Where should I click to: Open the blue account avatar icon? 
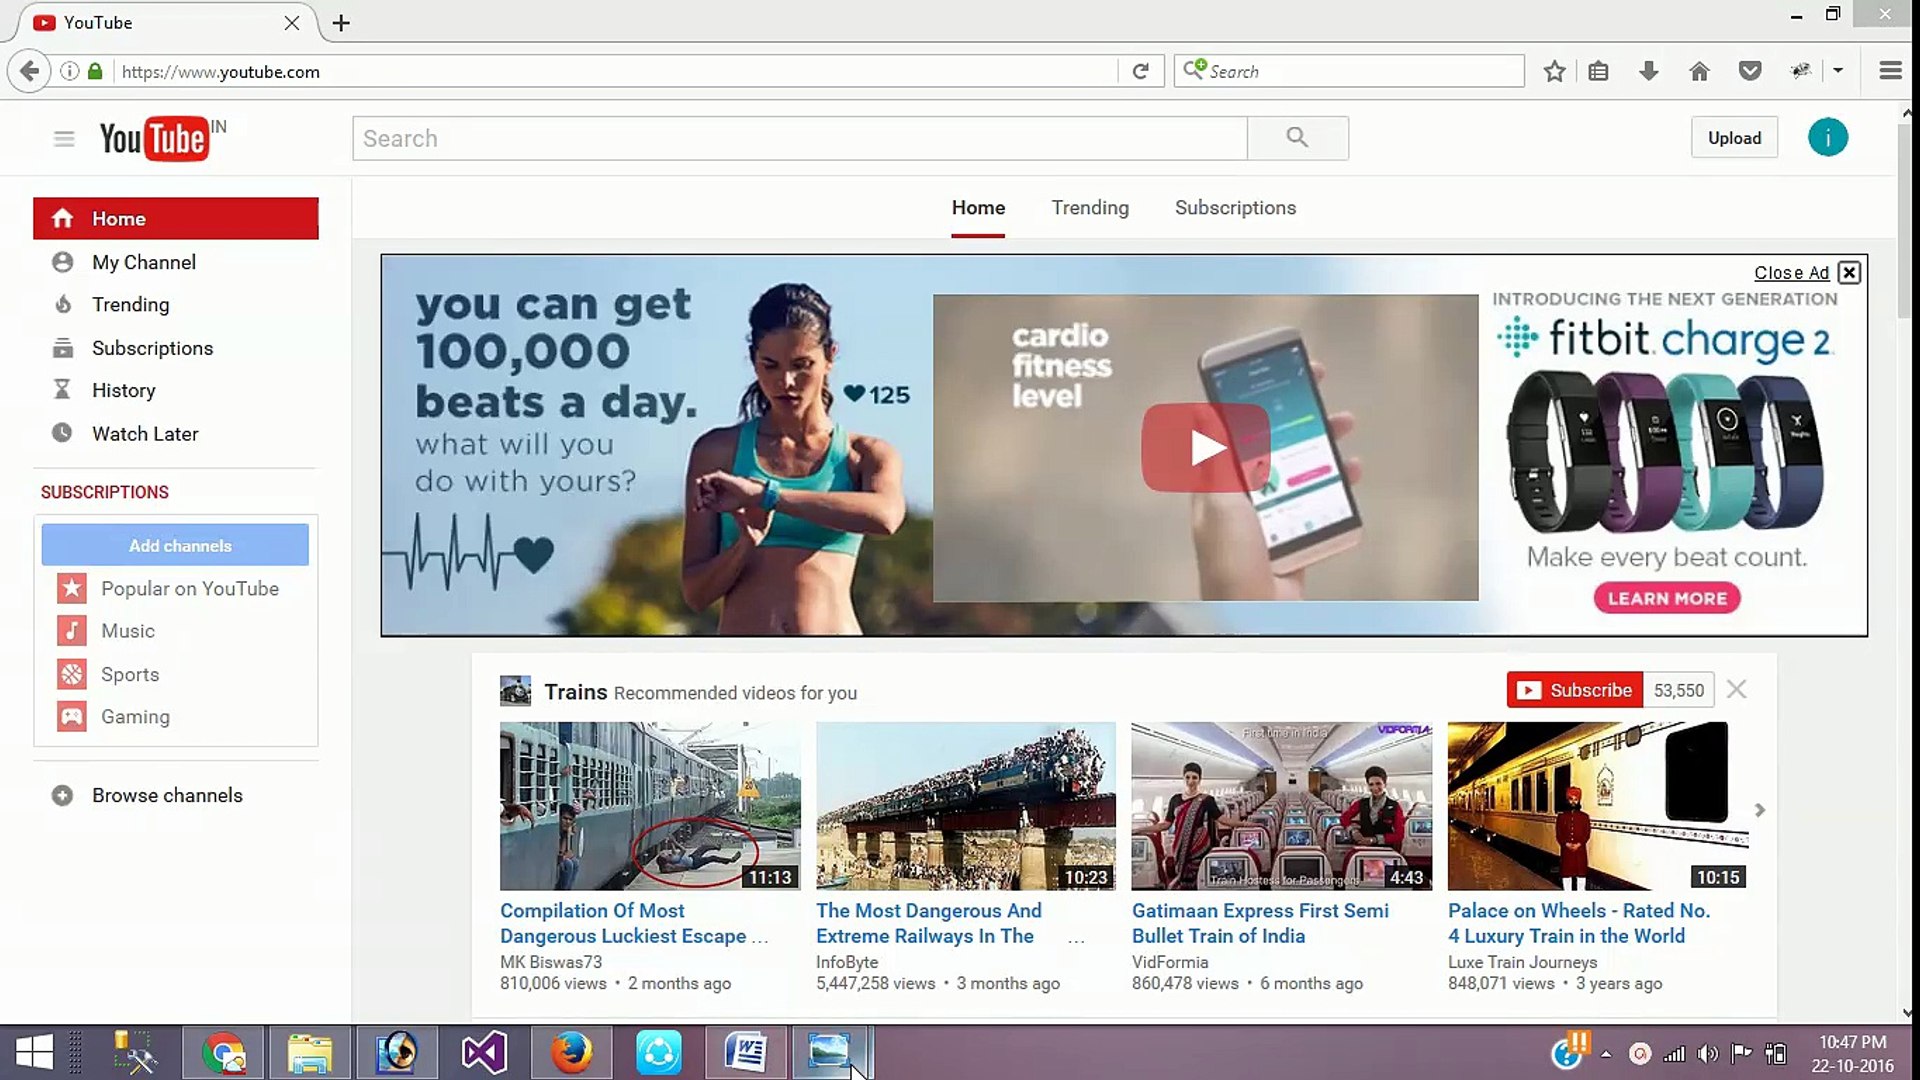(1827, 138)
